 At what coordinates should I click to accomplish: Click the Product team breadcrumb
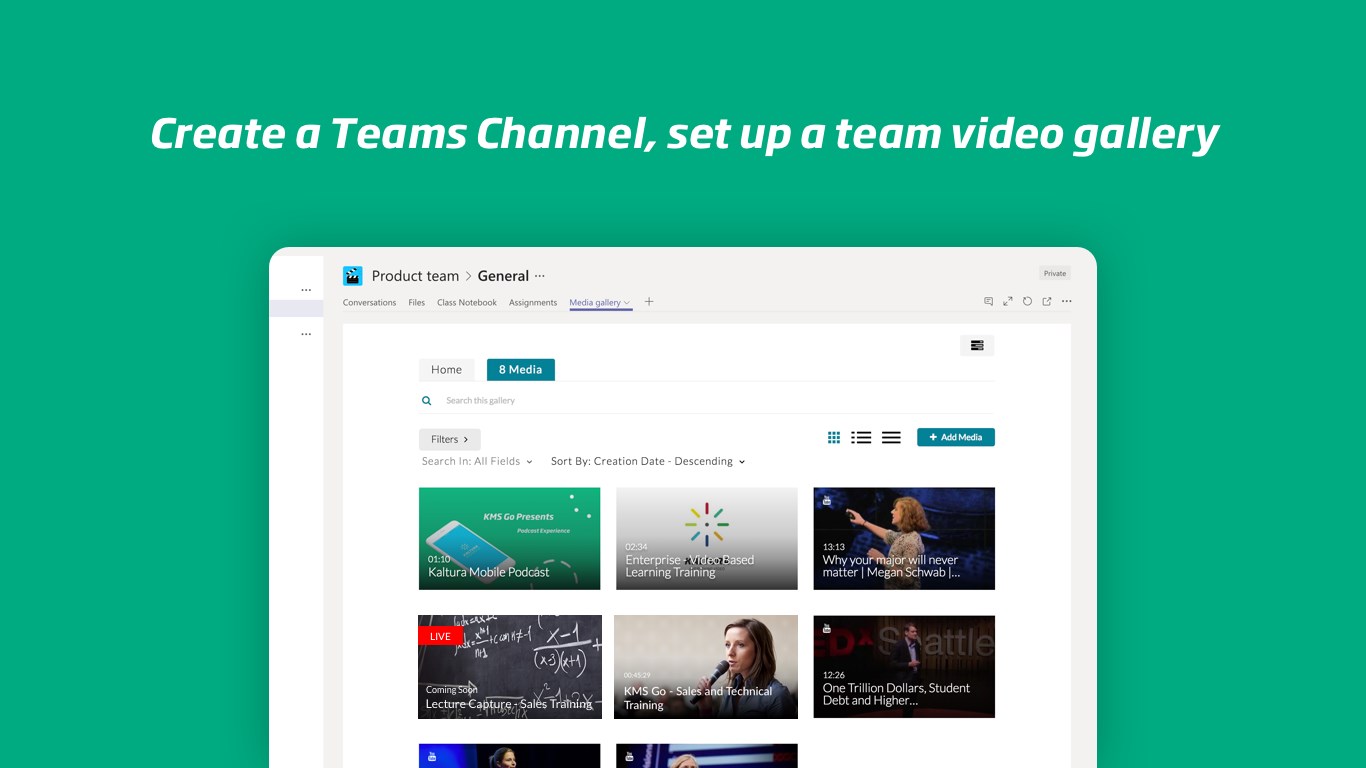pos(415,276)
